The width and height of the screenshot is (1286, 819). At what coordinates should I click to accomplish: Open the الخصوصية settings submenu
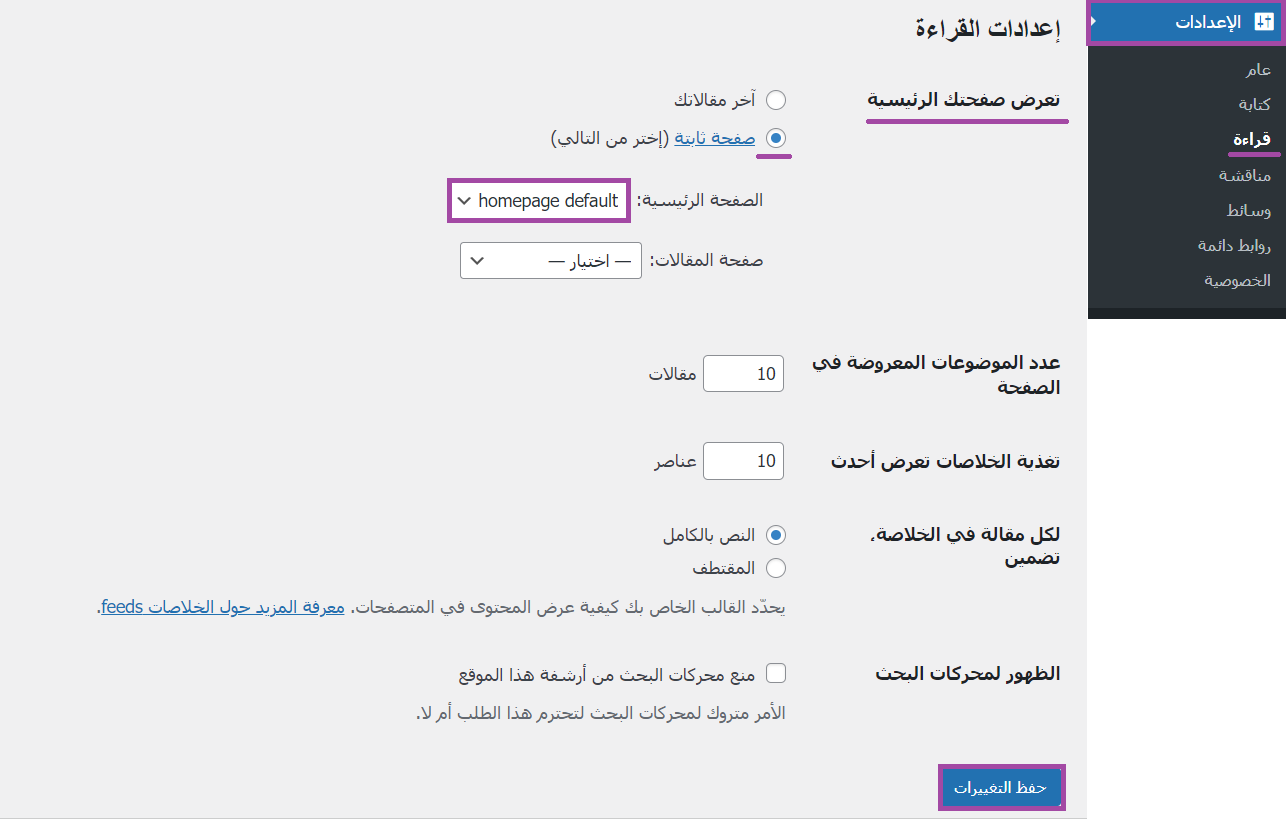point(1238,281)
